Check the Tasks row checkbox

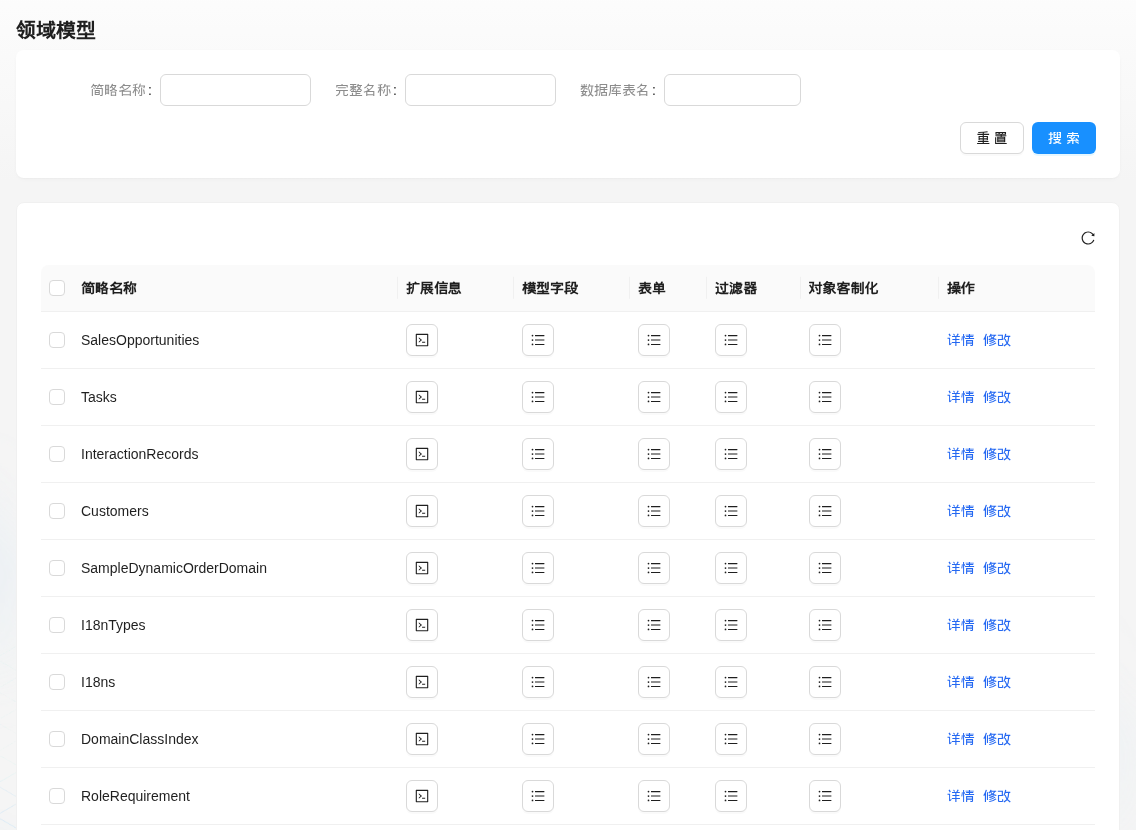click(57, 397)
